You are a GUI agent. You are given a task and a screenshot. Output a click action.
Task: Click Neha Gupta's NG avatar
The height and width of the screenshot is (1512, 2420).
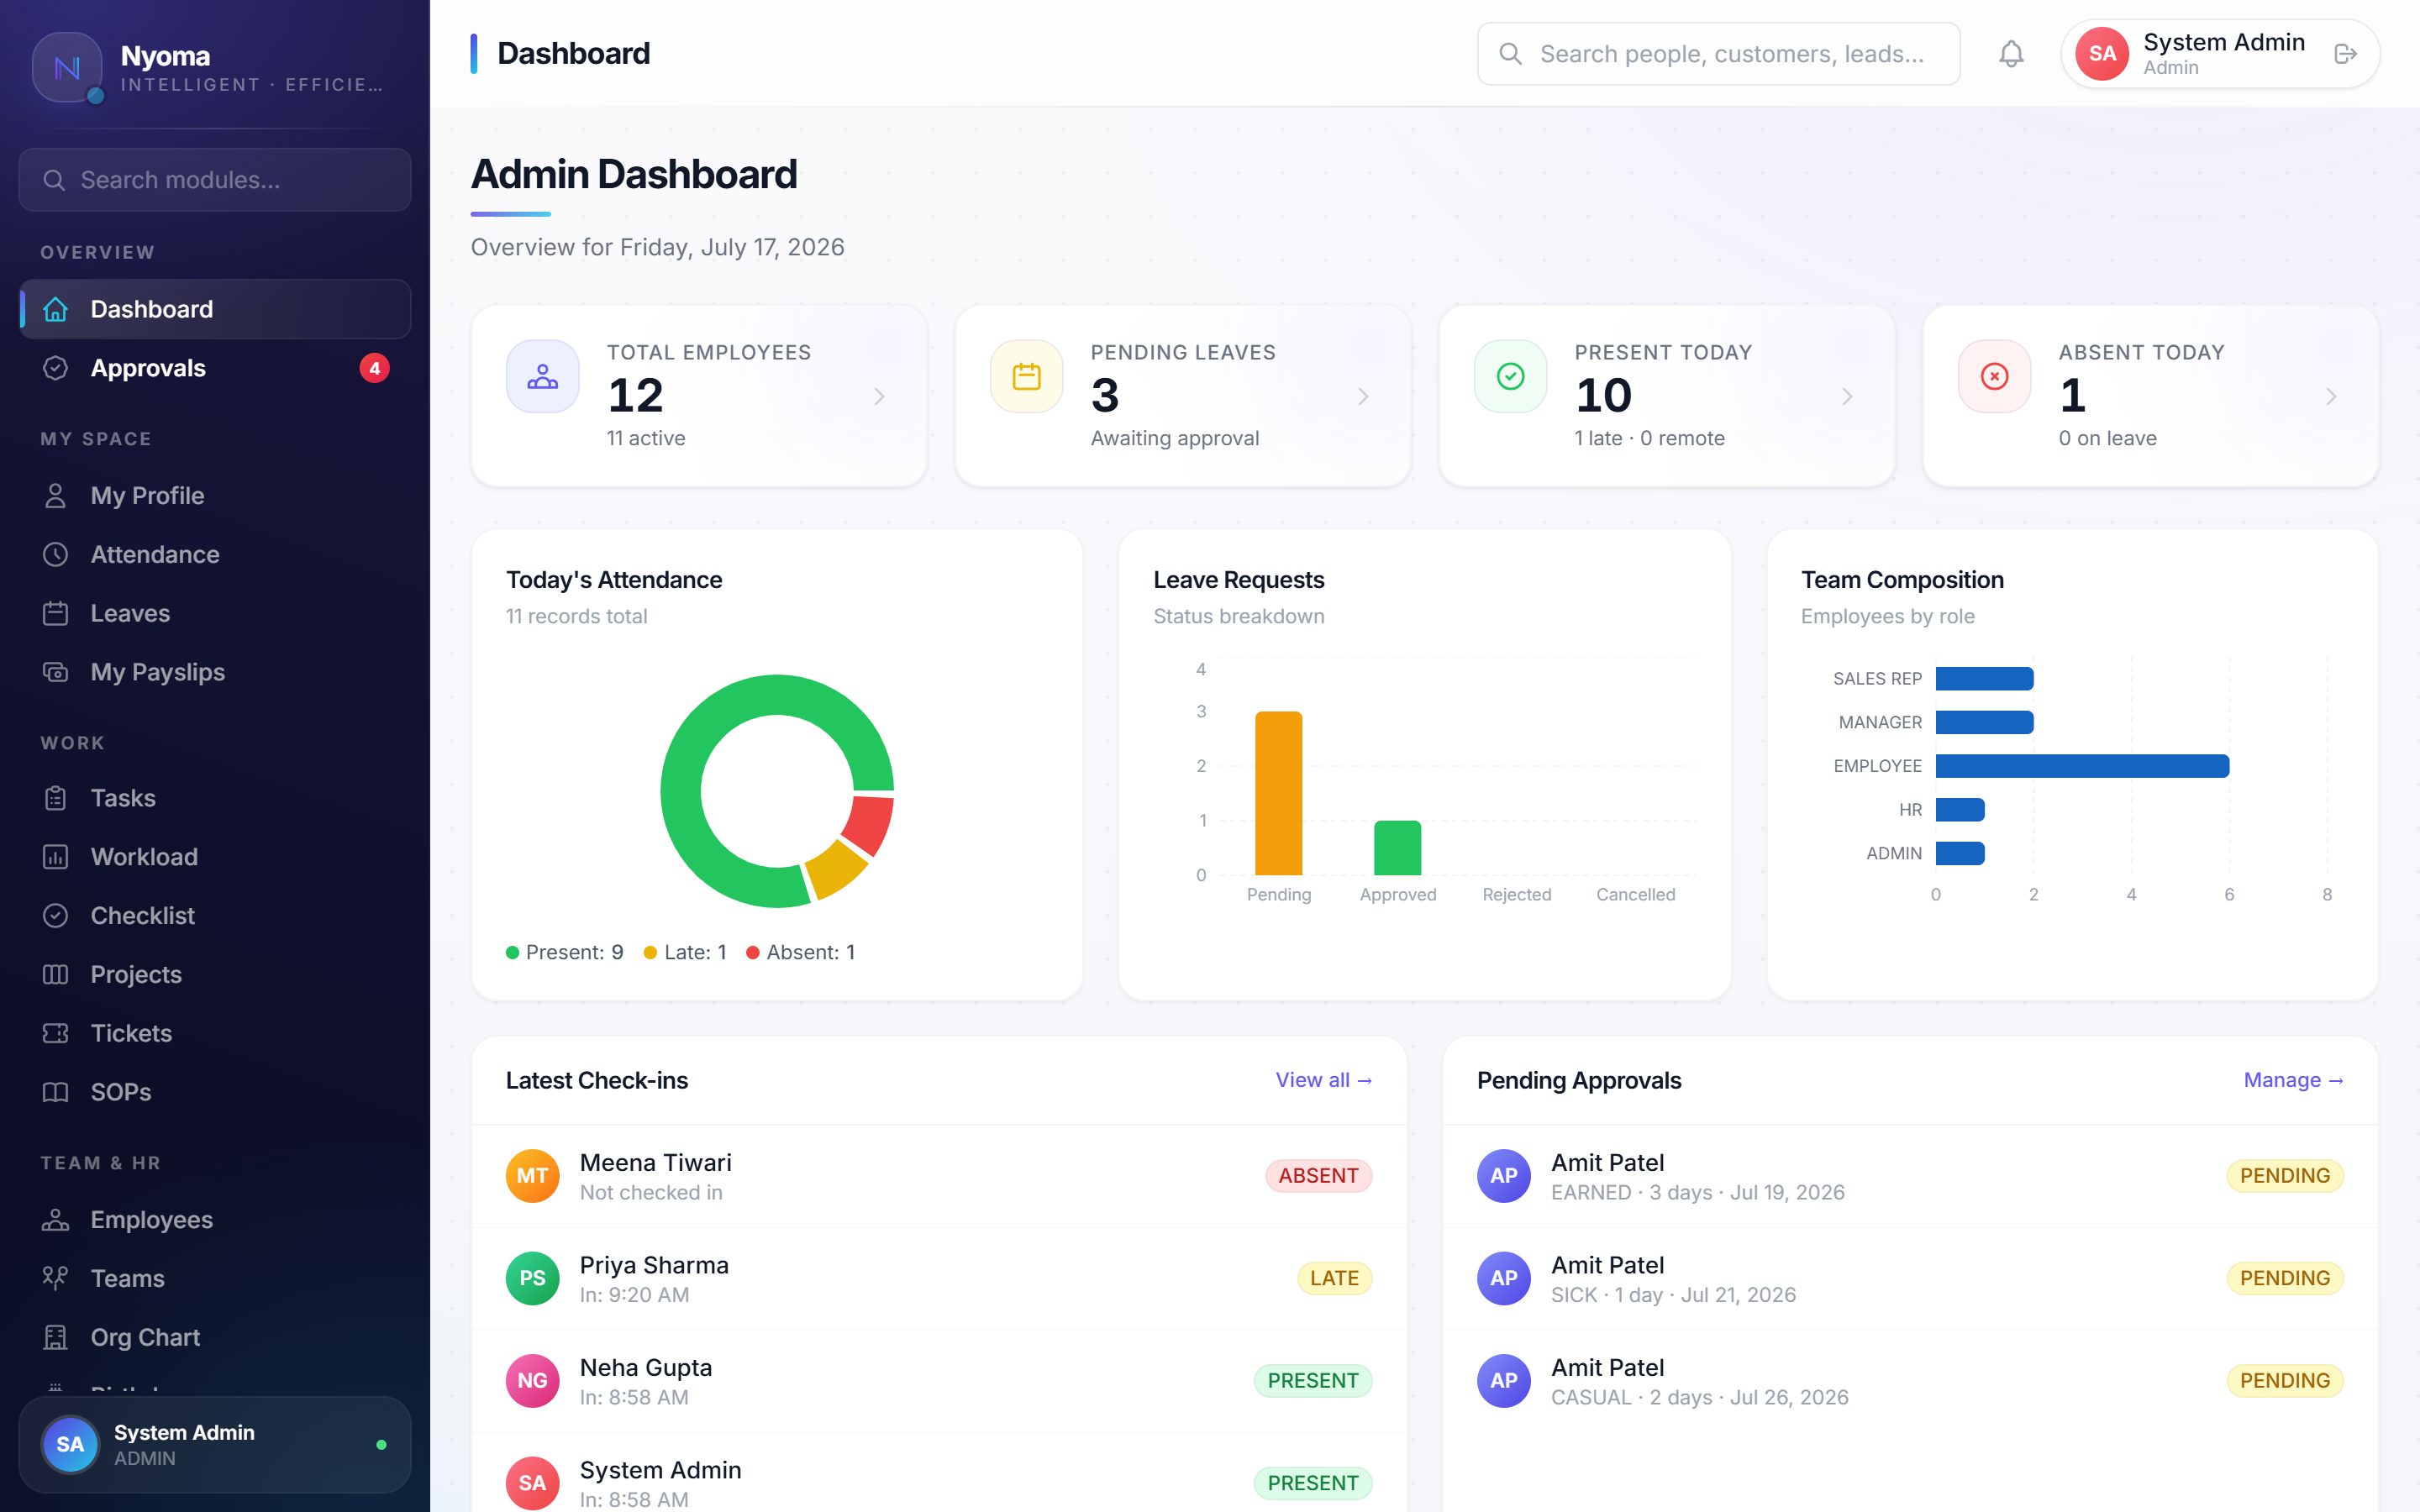tap(532, 1381)
